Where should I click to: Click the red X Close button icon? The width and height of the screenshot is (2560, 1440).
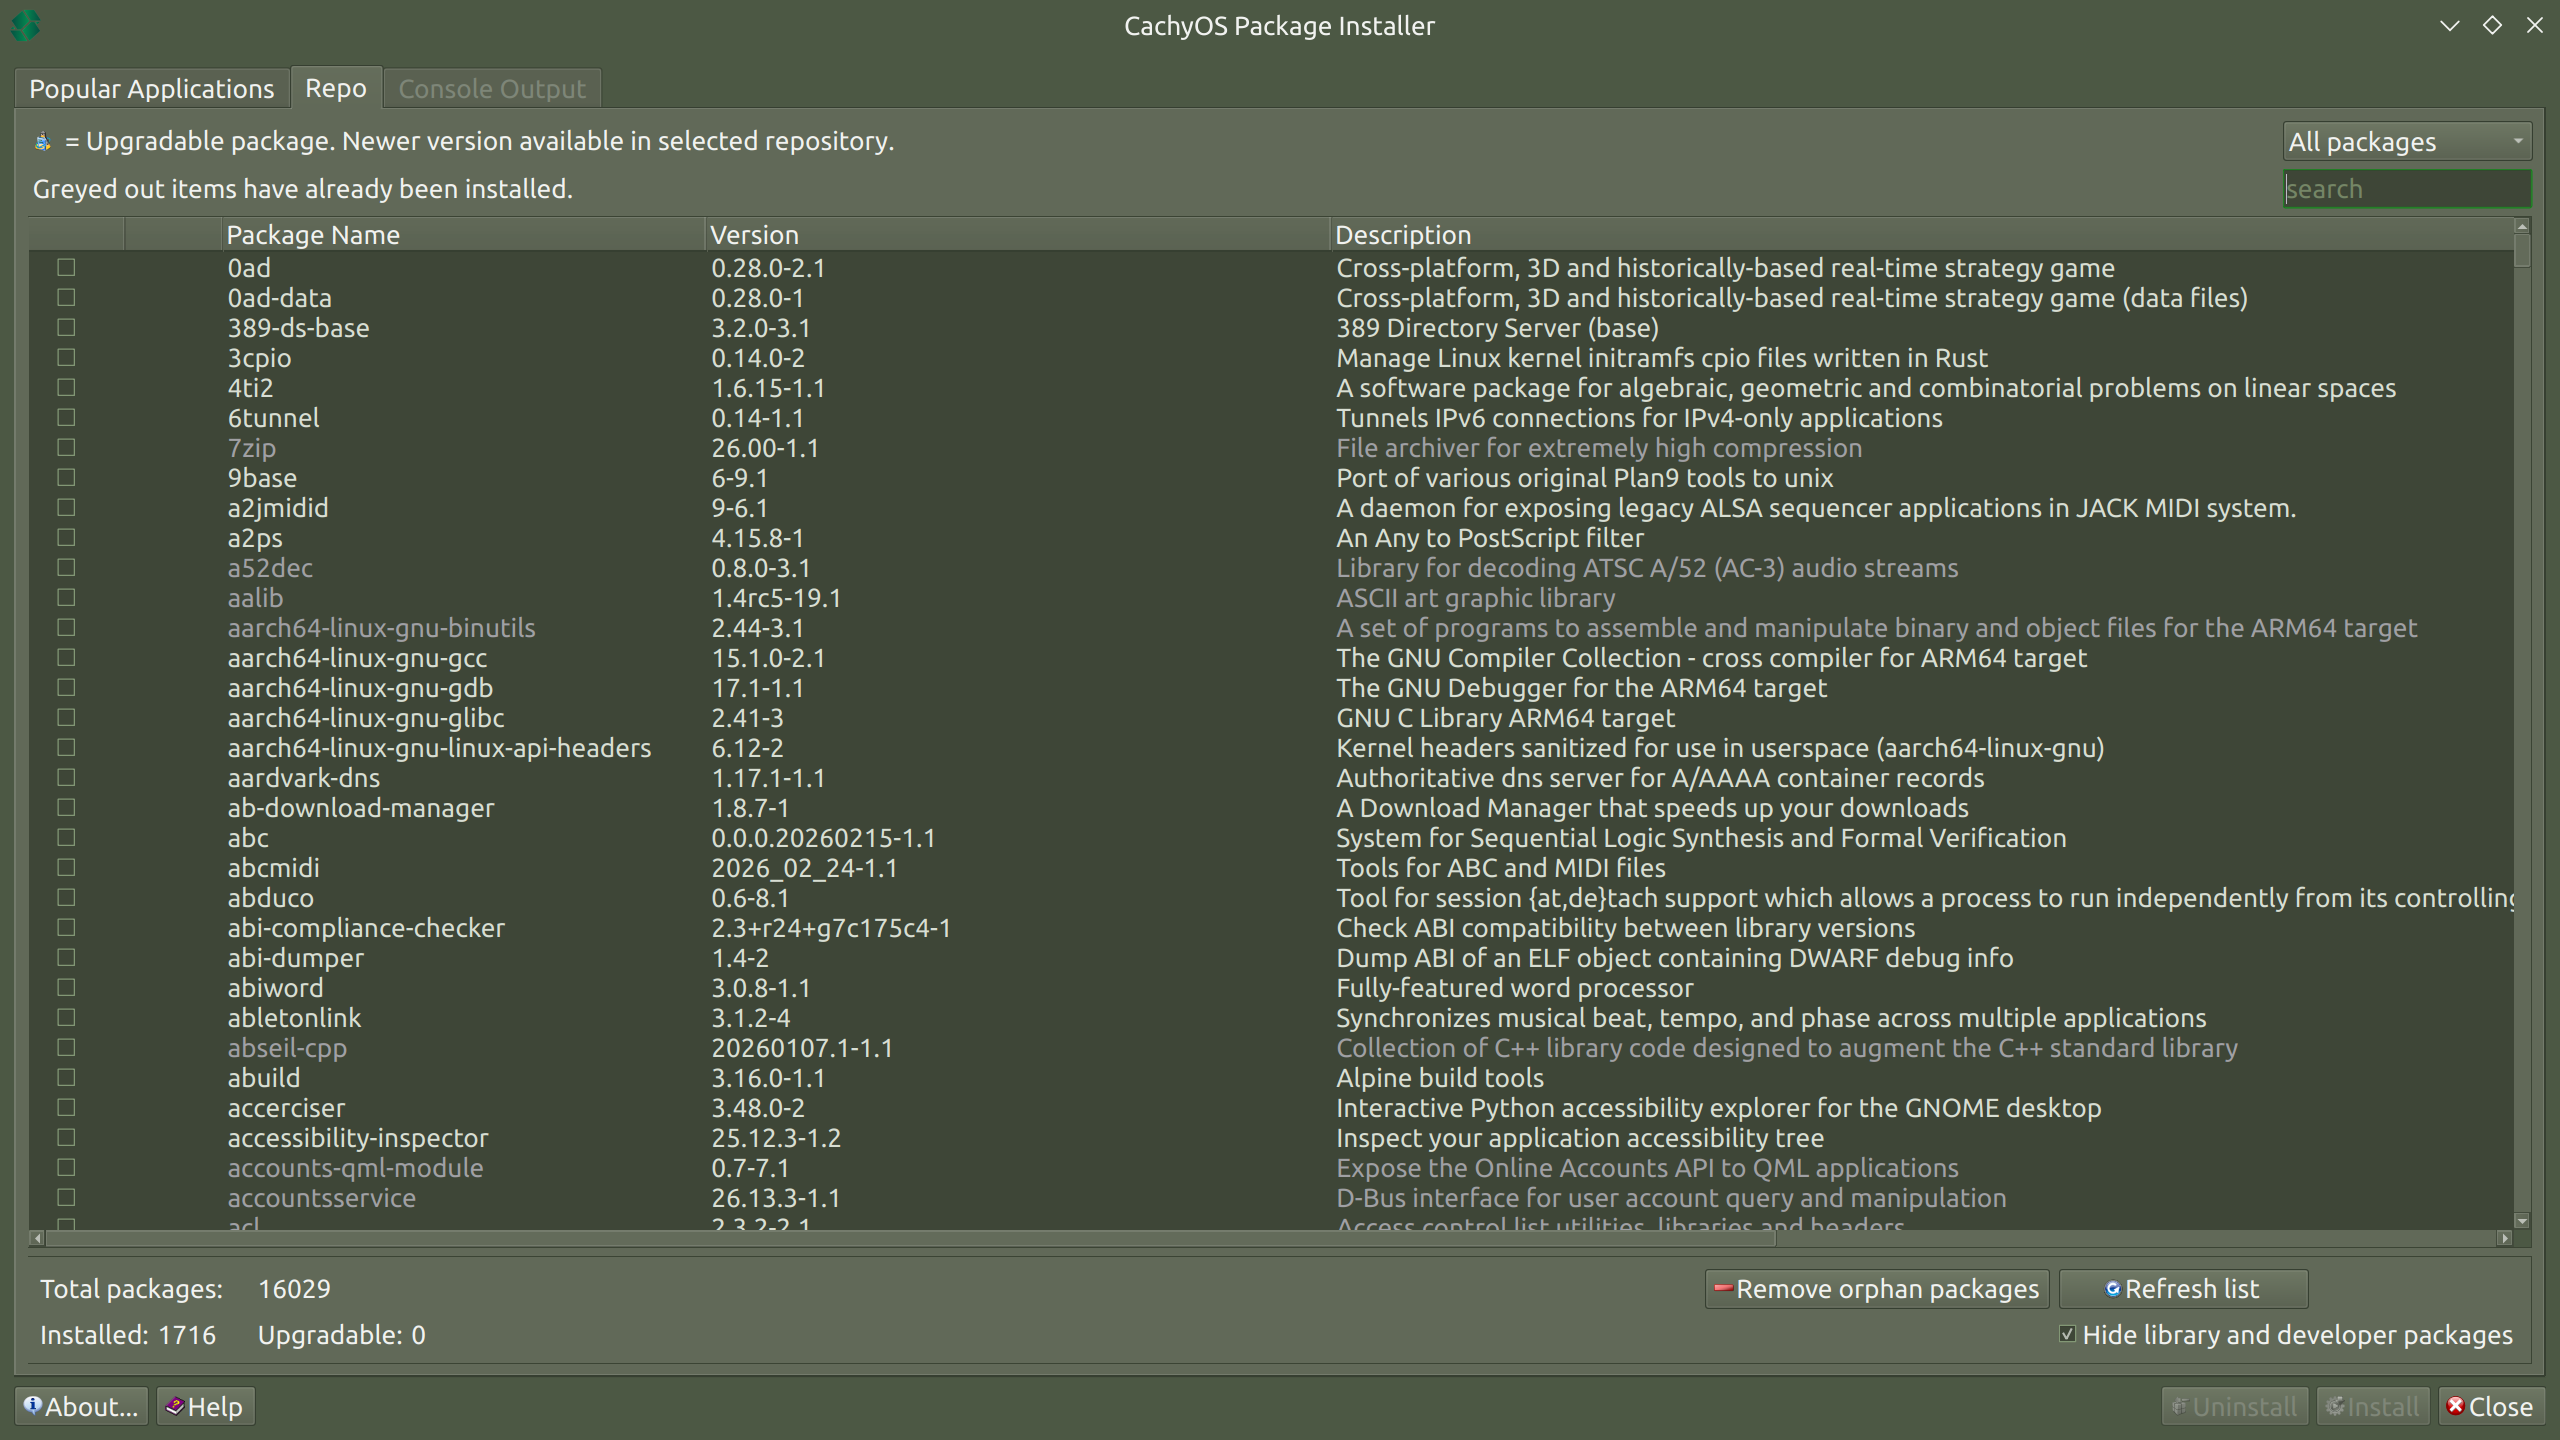(2455, 1406)
